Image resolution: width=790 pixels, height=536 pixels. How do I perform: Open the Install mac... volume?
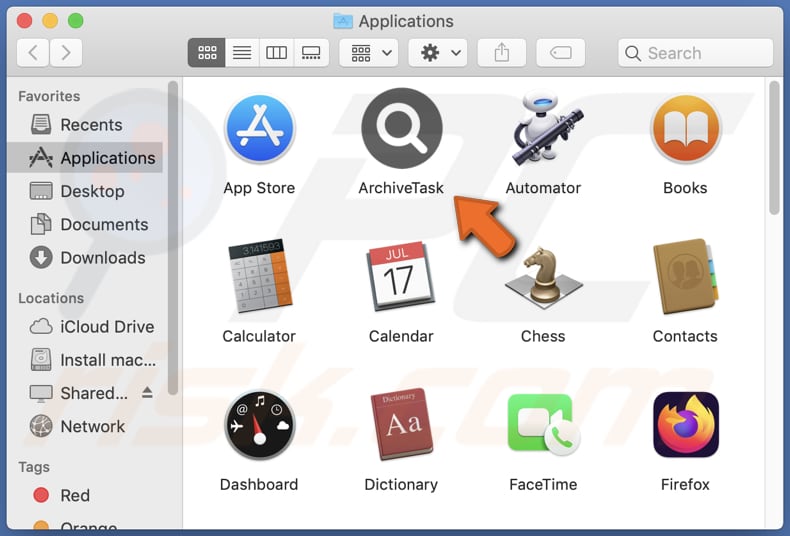pos(86,360)
